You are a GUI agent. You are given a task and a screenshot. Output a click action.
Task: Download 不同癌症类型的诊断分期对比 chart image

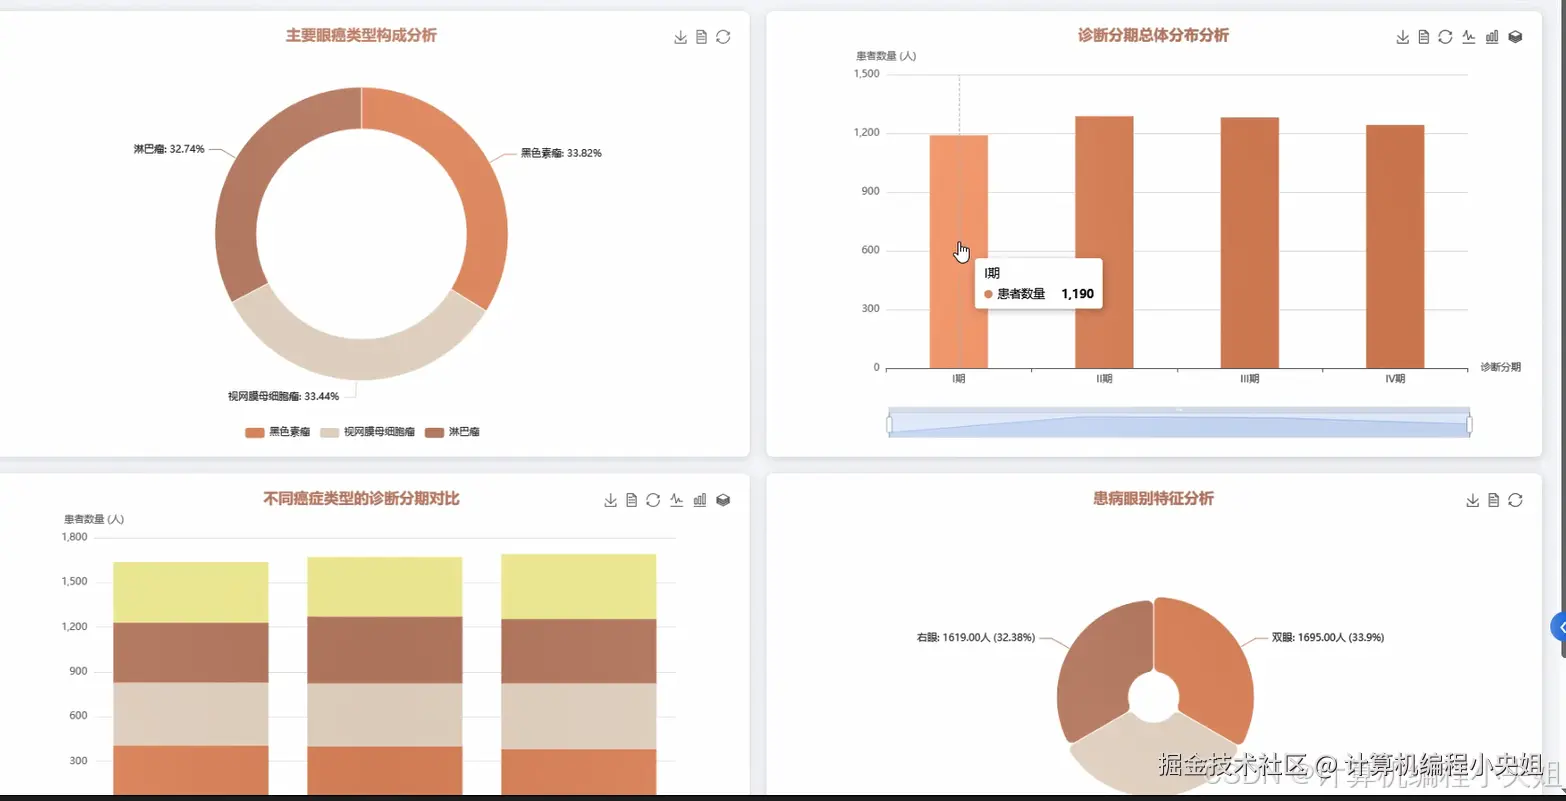click(x=611, y=500)
